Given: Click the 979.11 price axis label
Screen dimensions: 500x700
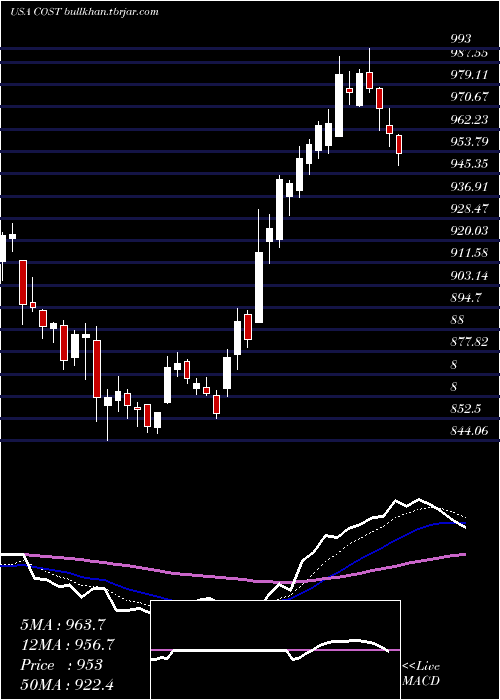Looking at the screenshot, I should [469, 75].
